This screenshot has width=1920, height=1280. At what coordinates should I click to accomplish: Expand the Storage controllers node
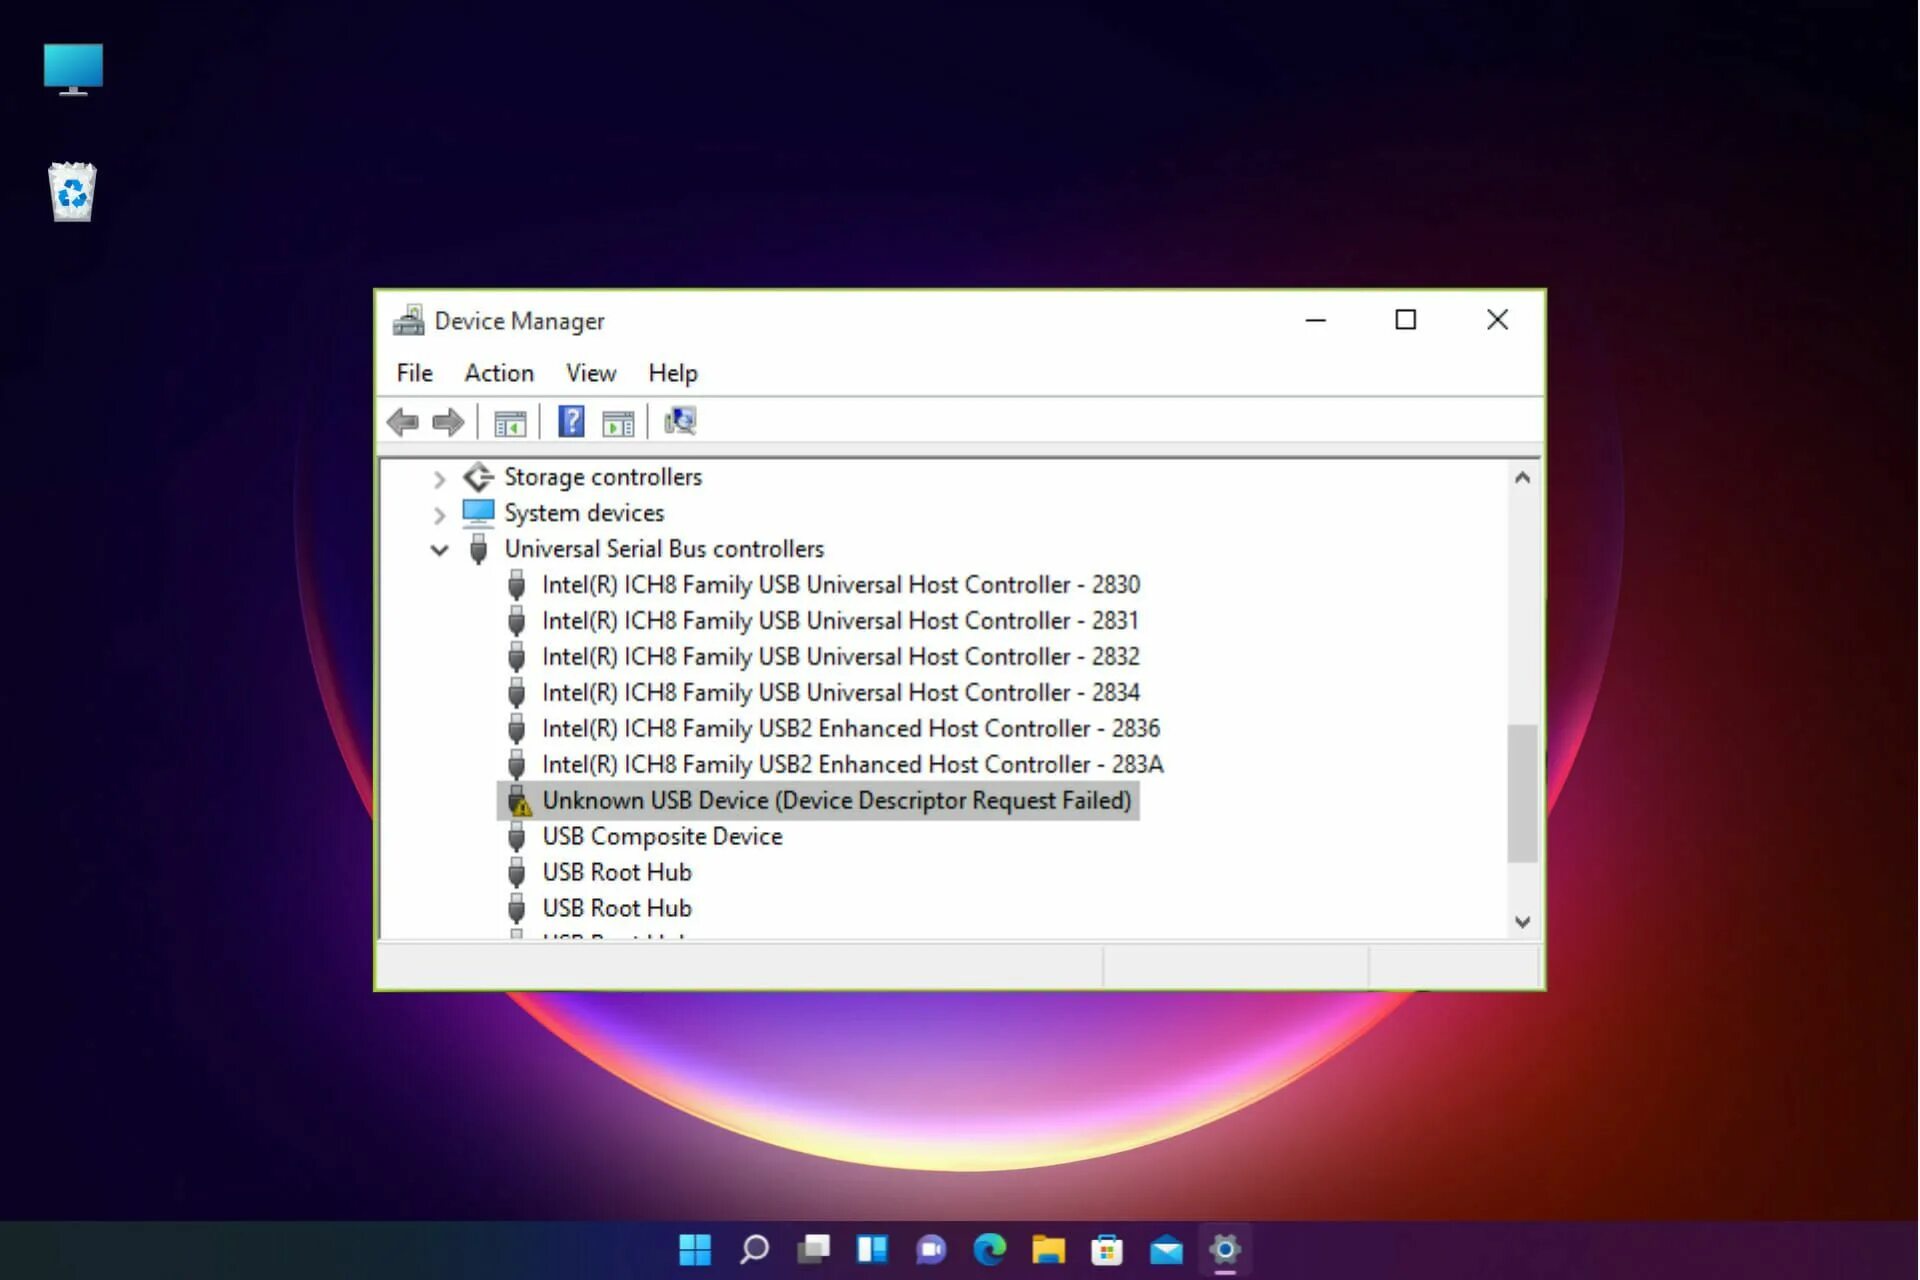(439, 479)
